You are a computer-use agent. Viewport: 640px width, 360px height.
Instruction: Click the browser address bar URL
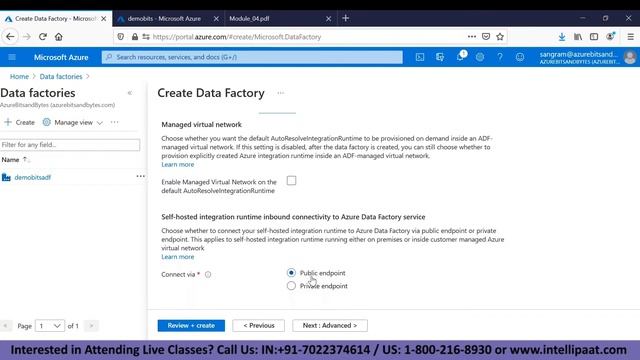[x=237, y=37]
